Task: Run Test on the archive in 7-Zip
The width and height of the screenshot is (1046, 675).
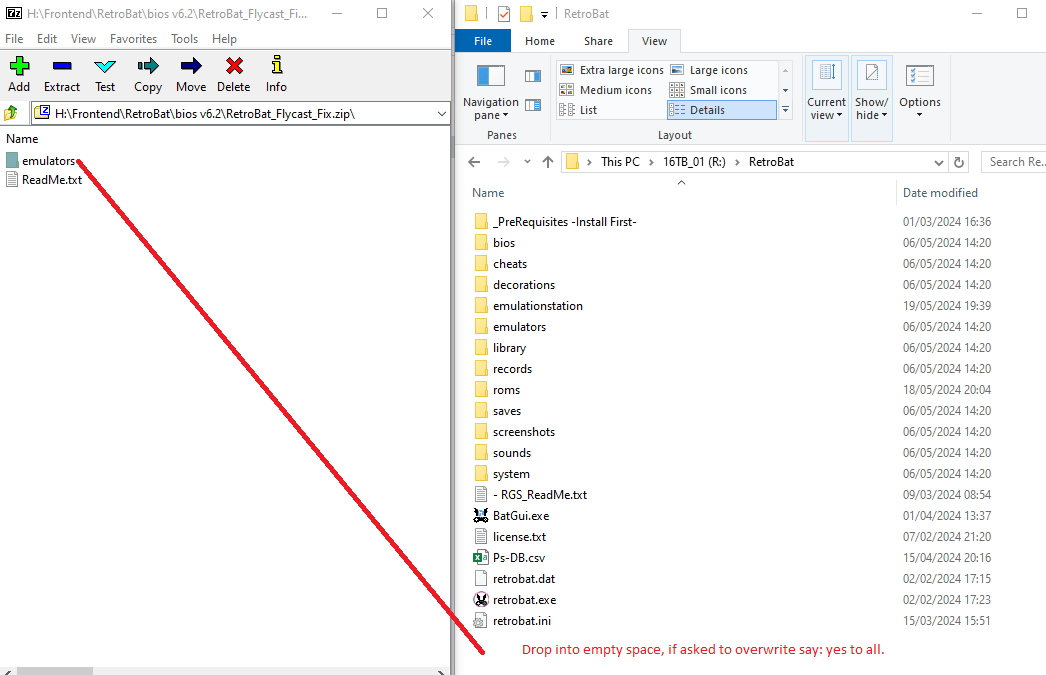Action: tap(105, 74)
